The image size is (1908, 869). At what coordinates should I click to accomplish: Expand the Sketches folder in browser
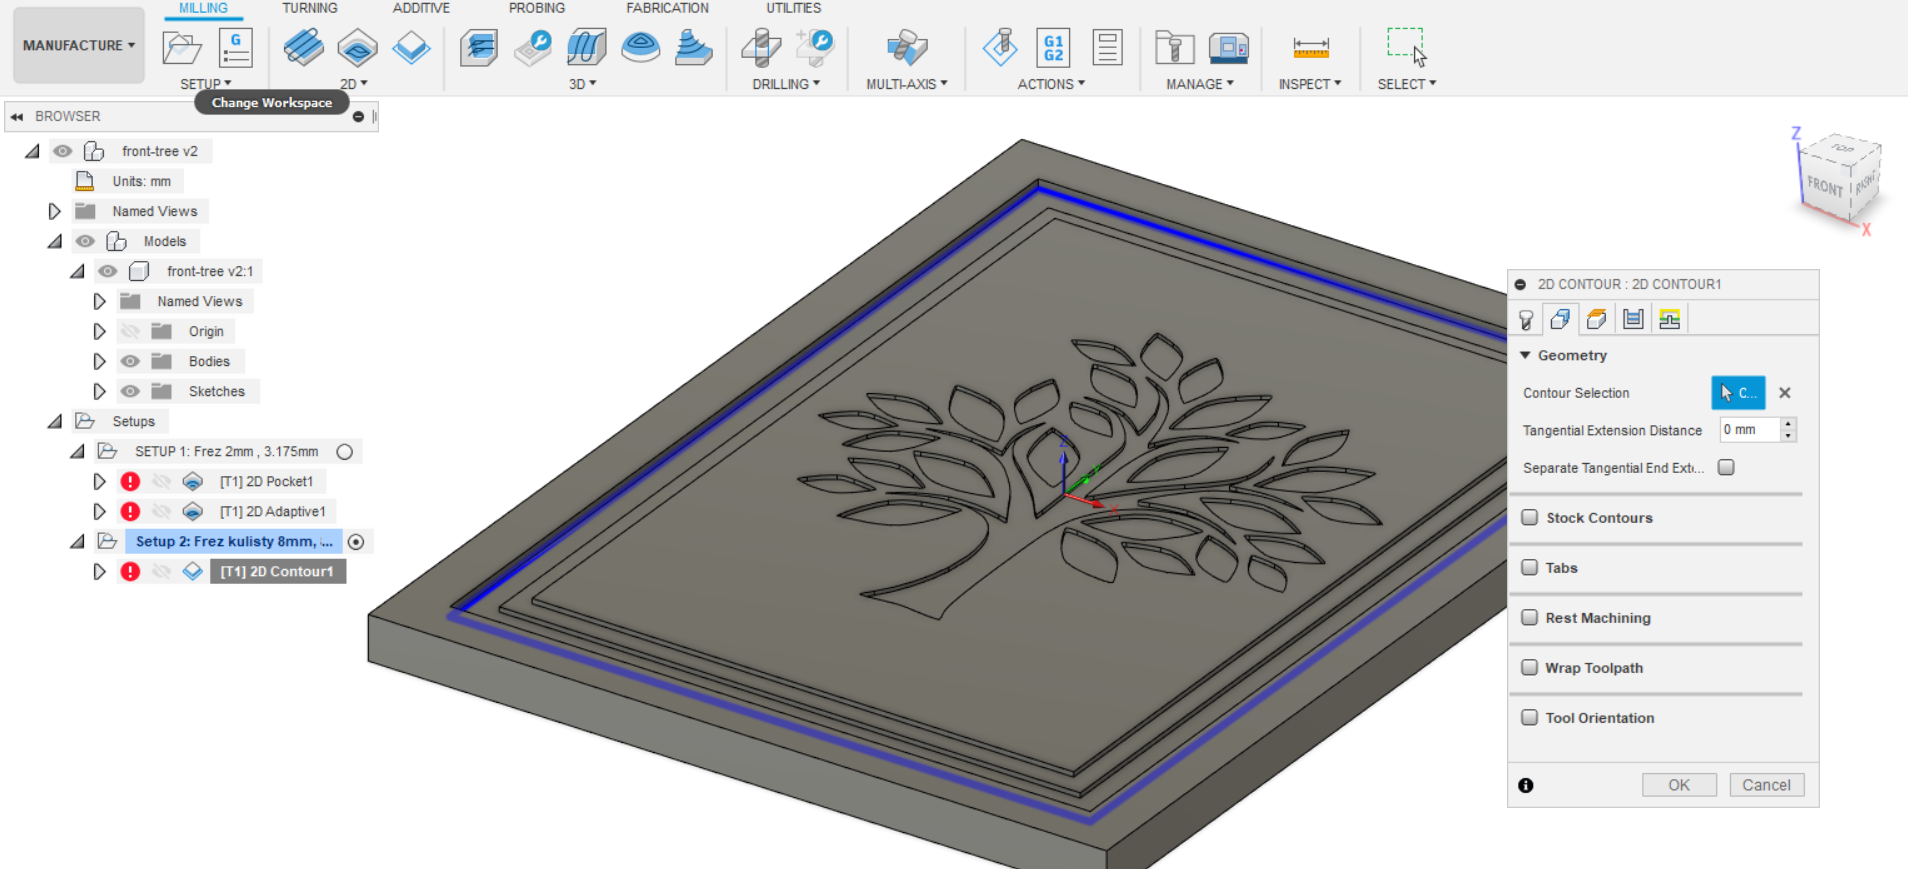pyautogui.click(x=99, y=391)
